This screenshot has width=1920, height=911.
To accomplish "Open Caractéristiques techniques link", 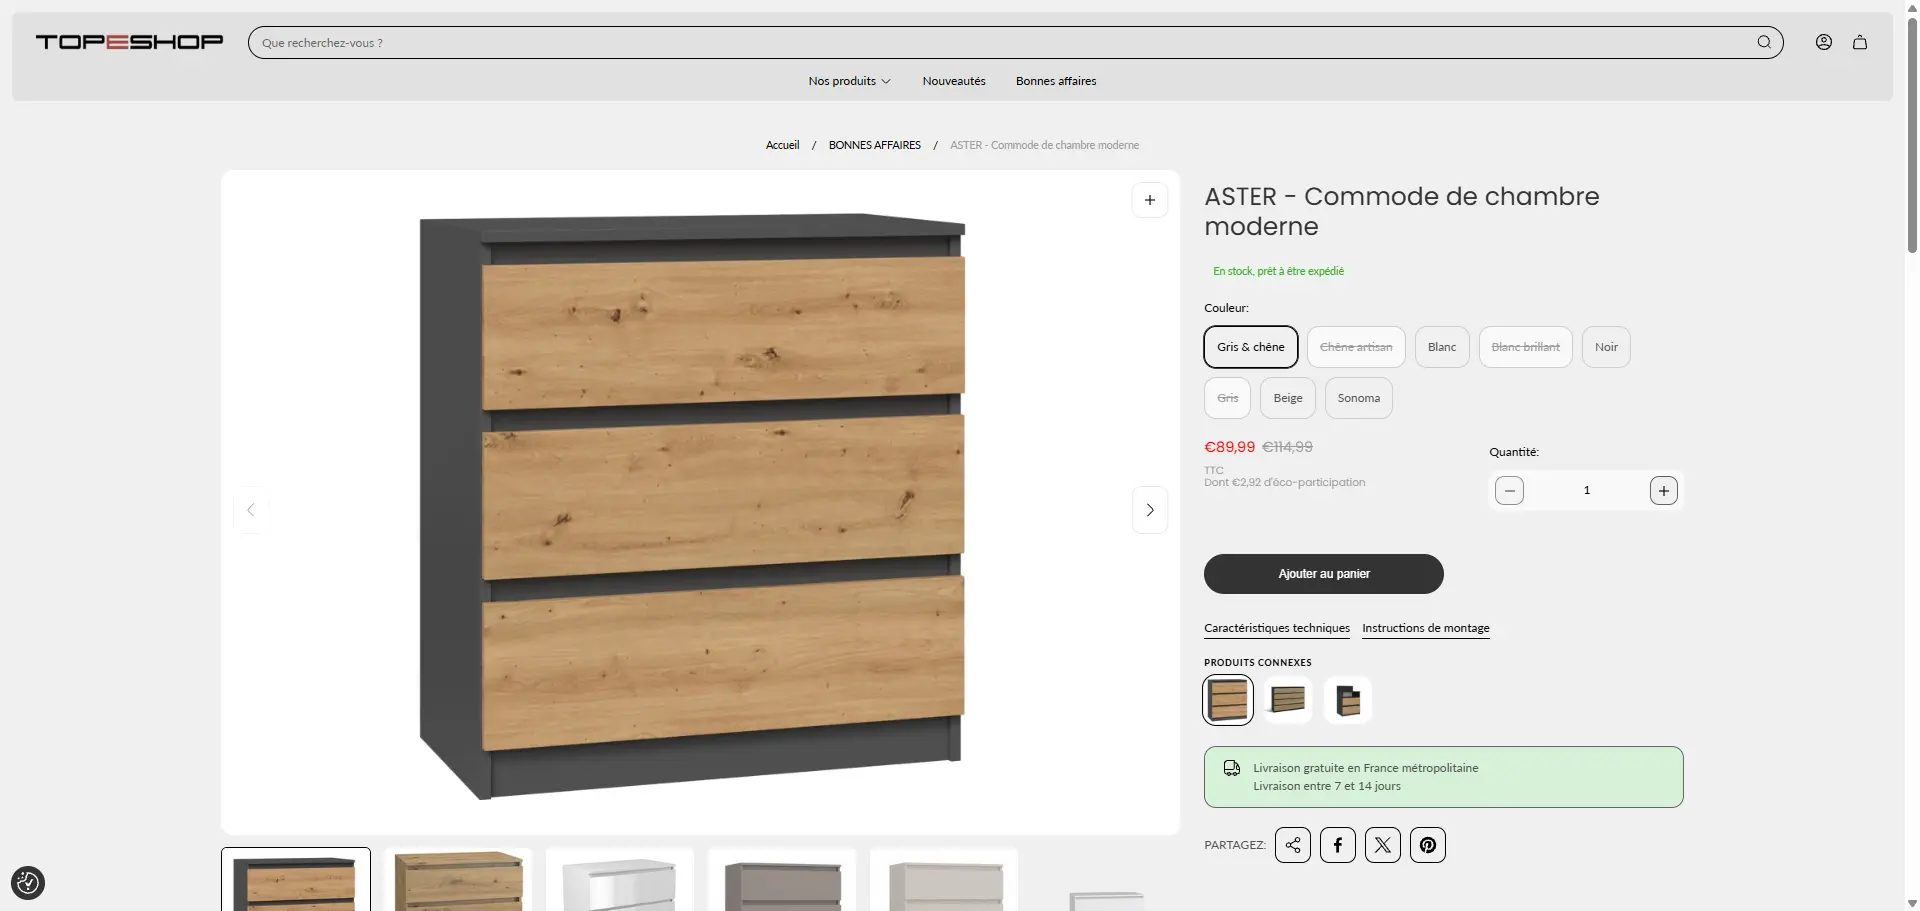I will coord(1277,628).
